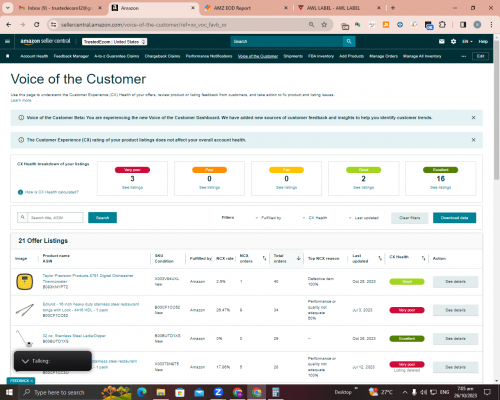Click the Download data button
The height and width of the screenshot is (400, 500).
(x=454, y=218)
